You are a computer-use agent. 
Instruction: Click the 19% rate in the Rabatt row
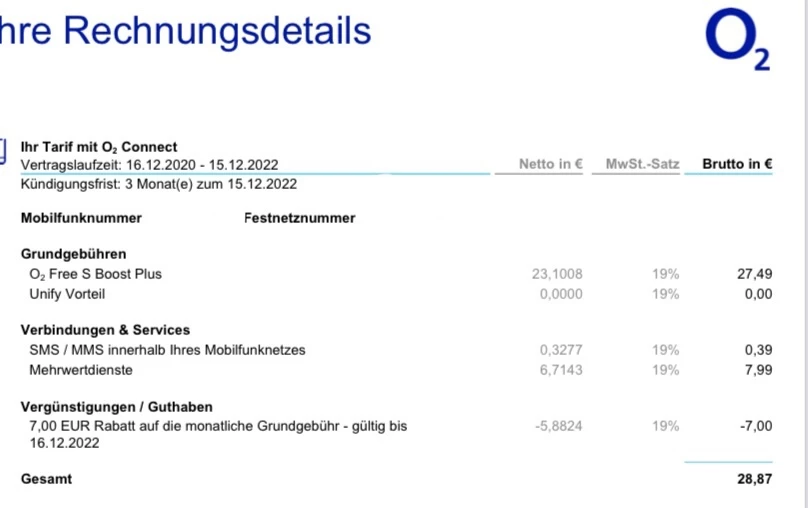(666, 426)
